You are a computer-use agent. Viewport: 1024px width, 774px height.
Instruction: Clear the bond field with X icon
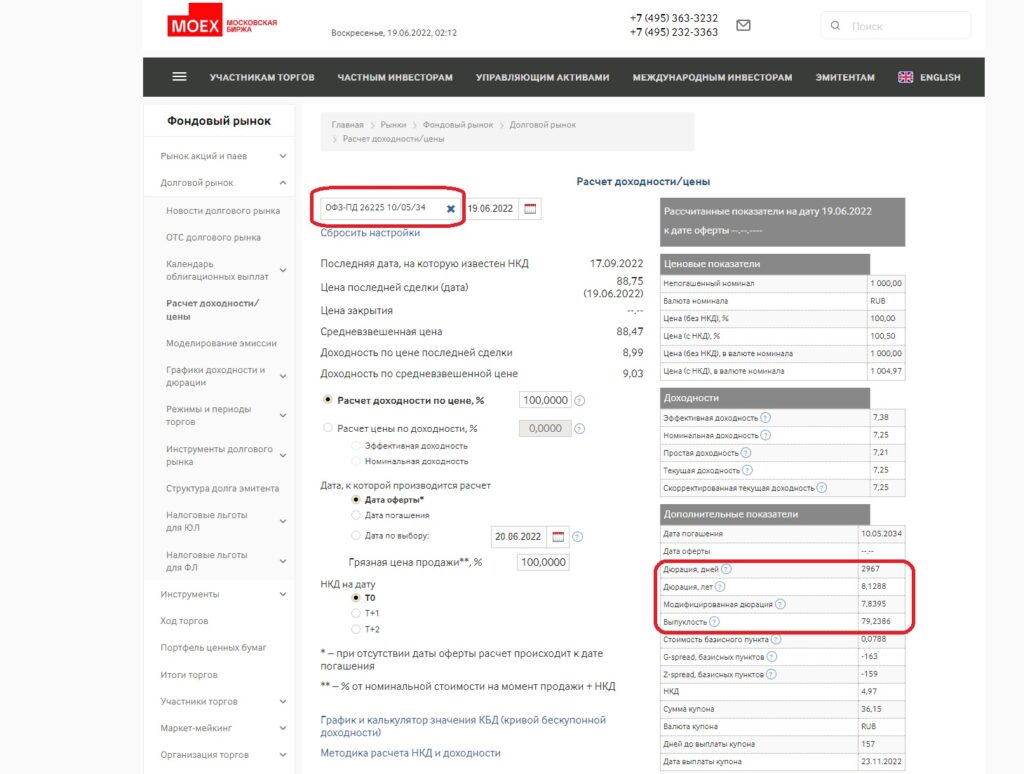[x=450, y=209]
